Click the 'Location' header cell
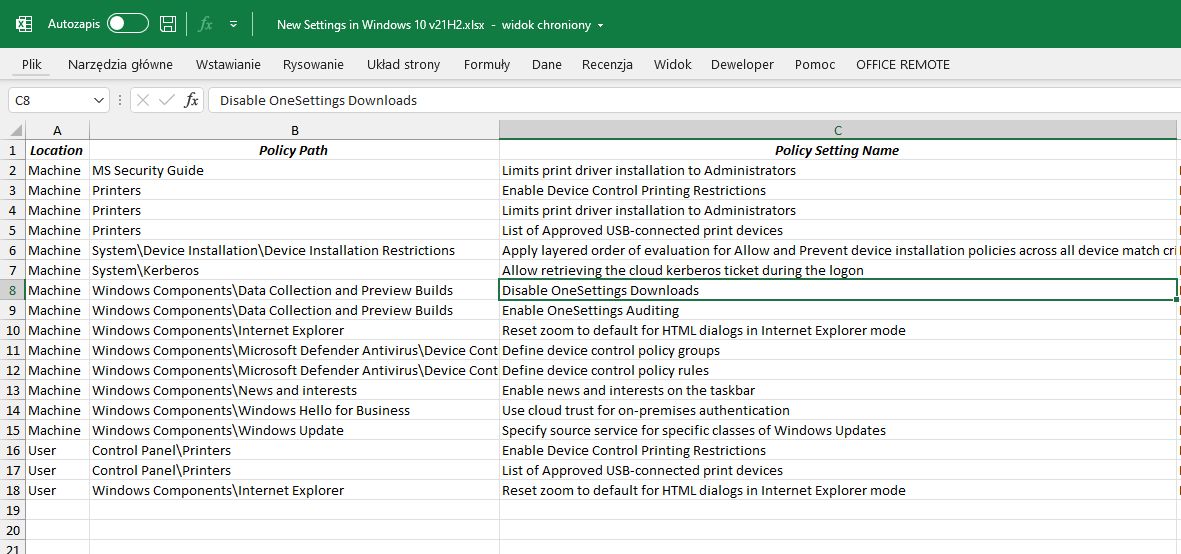The width and height of the screenshot is (1181, 554). point(57,150)
